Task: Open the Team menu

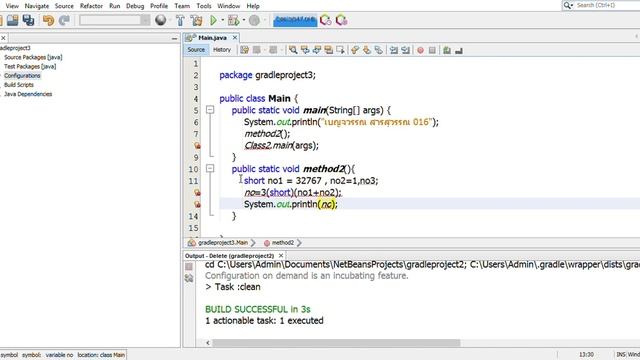Action: (182, 6)
